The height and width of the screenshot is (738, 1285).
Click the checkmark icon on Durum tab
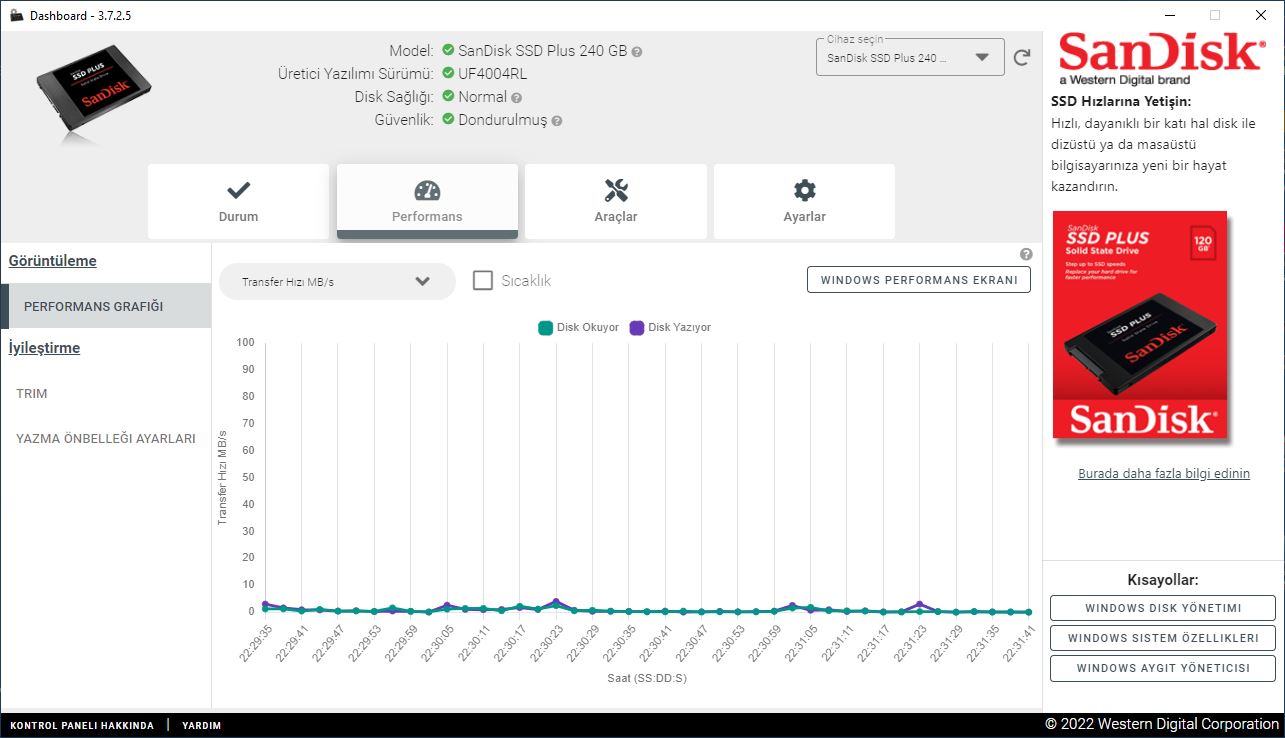point(238,190)
